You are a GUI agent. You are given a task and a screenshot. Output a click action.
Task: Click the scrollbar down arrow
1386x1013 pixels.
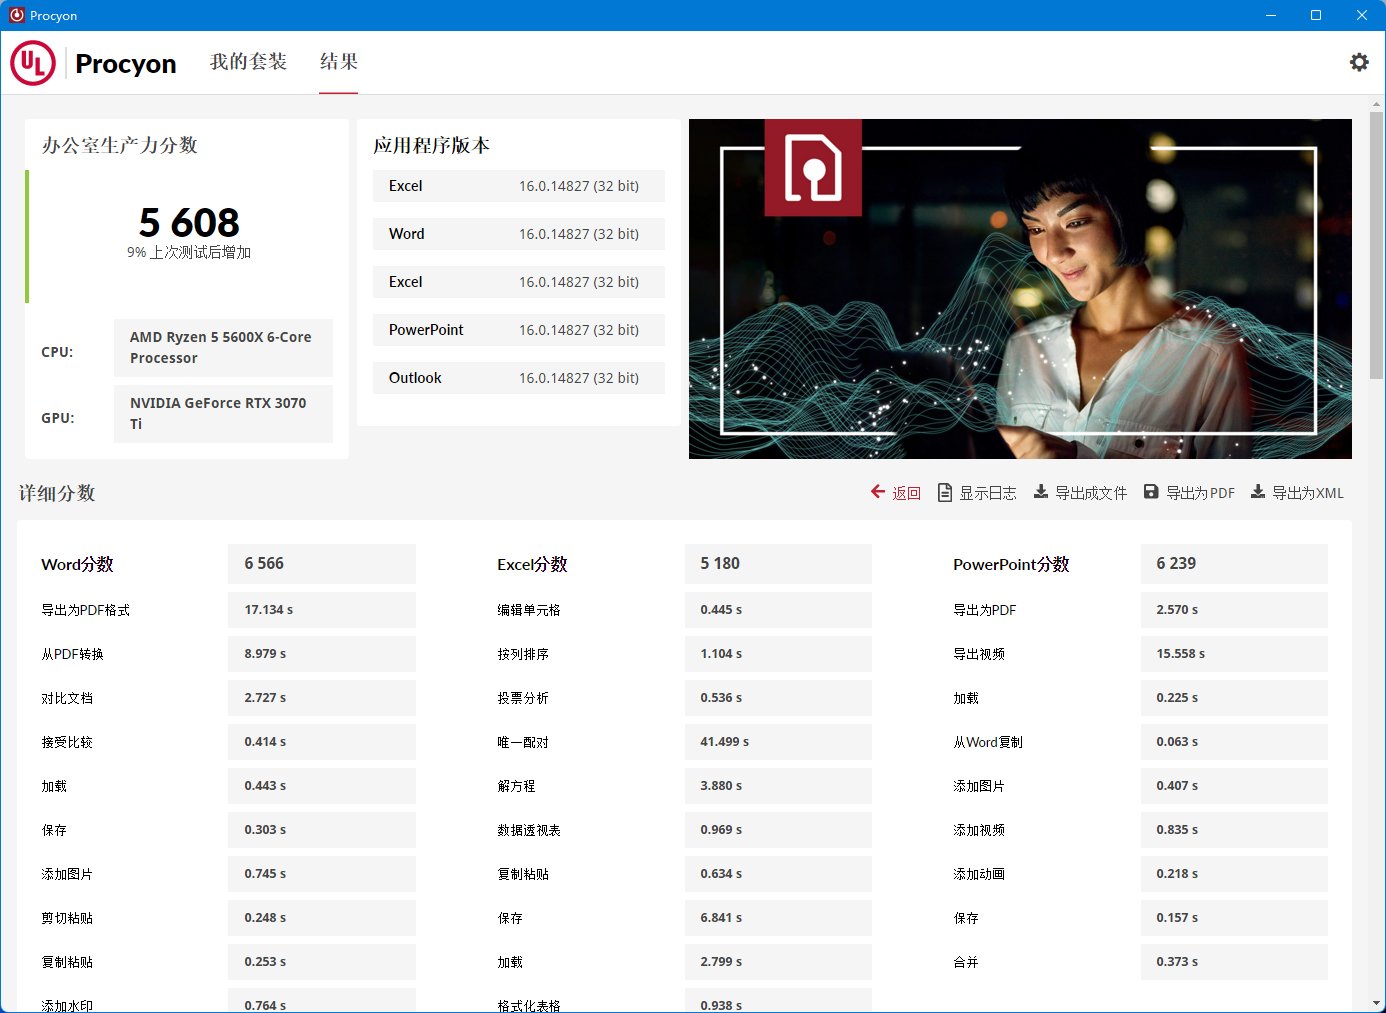(1377, 1003)
